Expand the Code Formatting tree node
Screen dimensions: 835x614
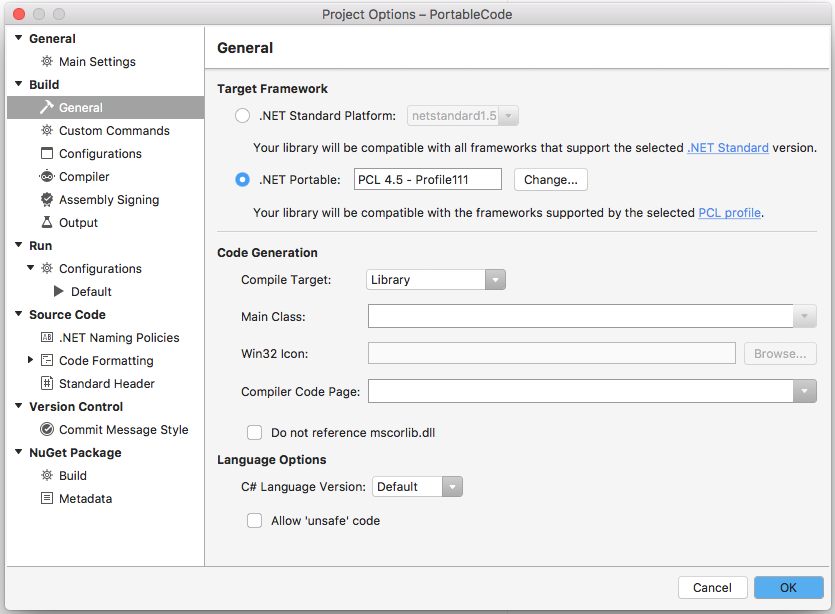31,361
